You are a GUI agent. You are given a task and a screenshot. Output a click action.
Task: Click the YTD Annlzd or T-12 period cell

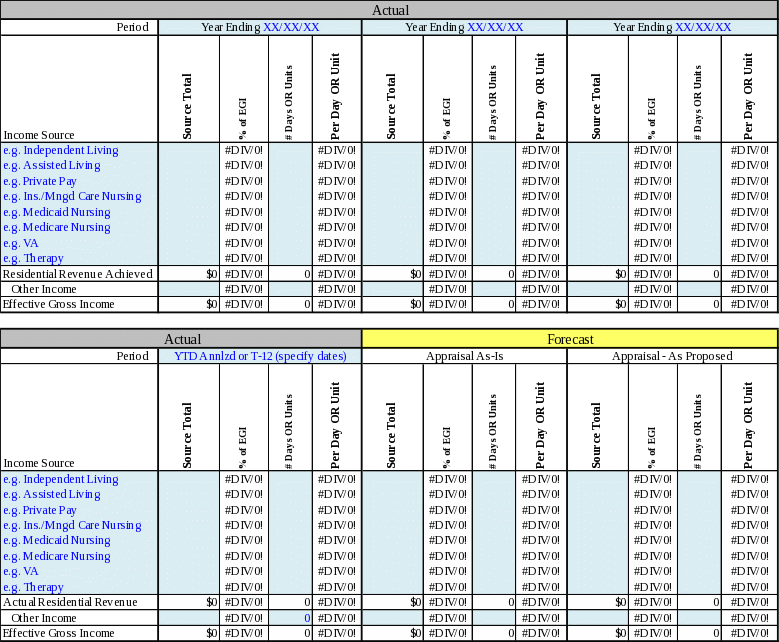260,356
